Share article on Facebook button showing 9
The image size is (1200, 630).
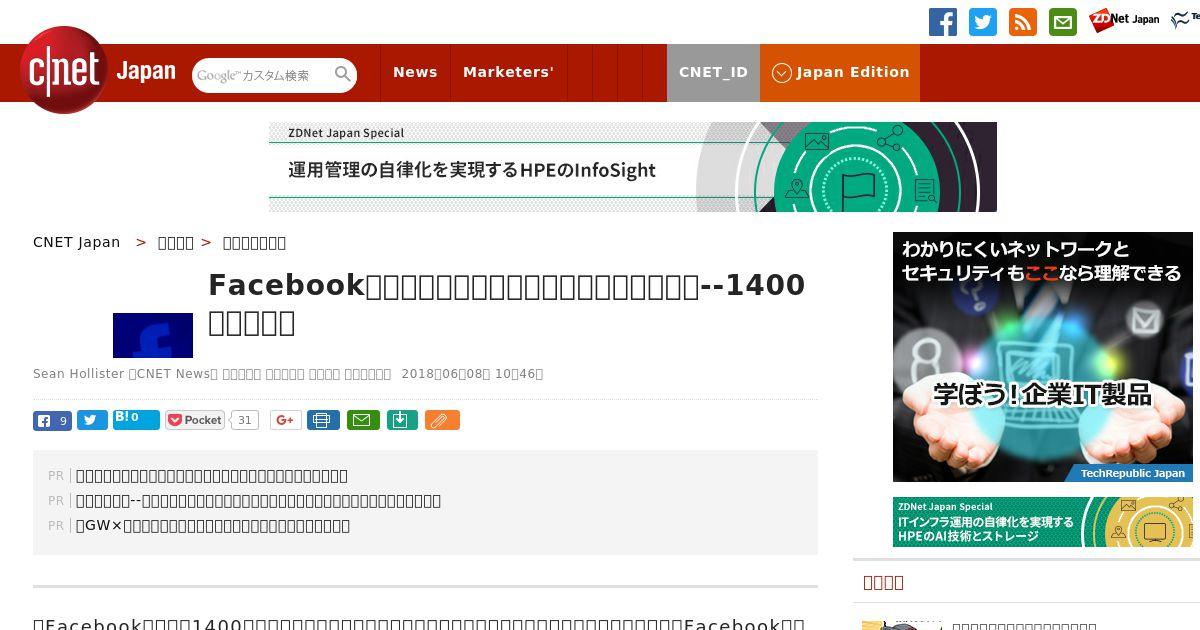[x=52, y=420]
